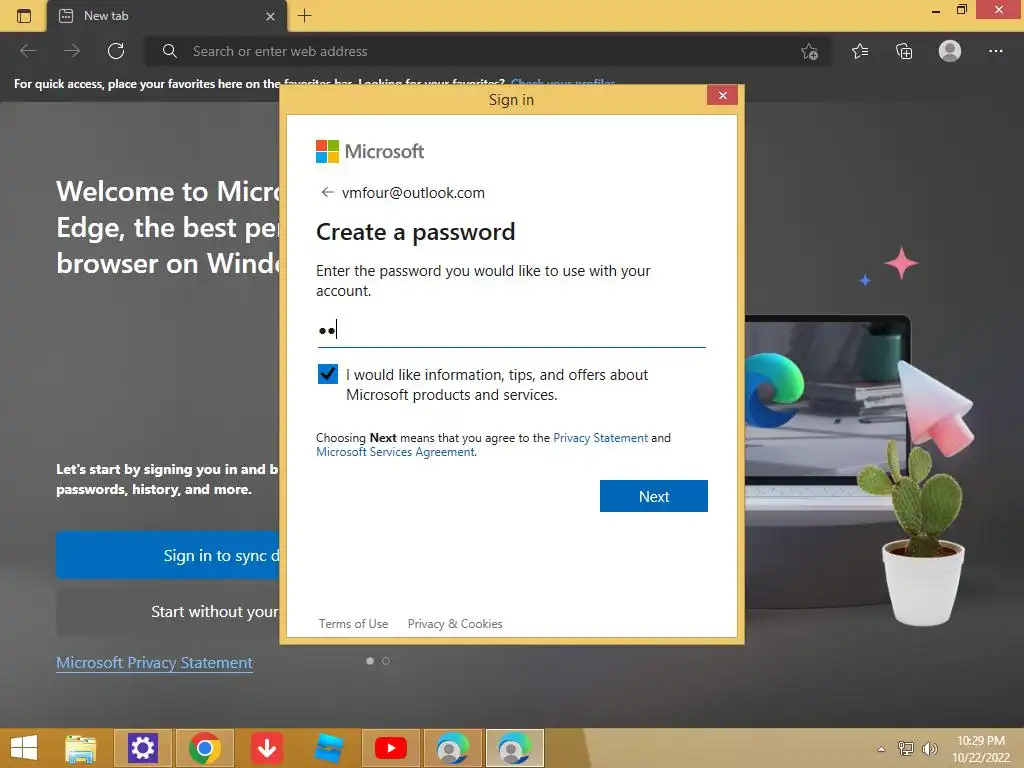This screenshot has width=1024, height=768.
Task: Open the Microsoft Privacy Statement link
Action: click(x=154, y=662)
